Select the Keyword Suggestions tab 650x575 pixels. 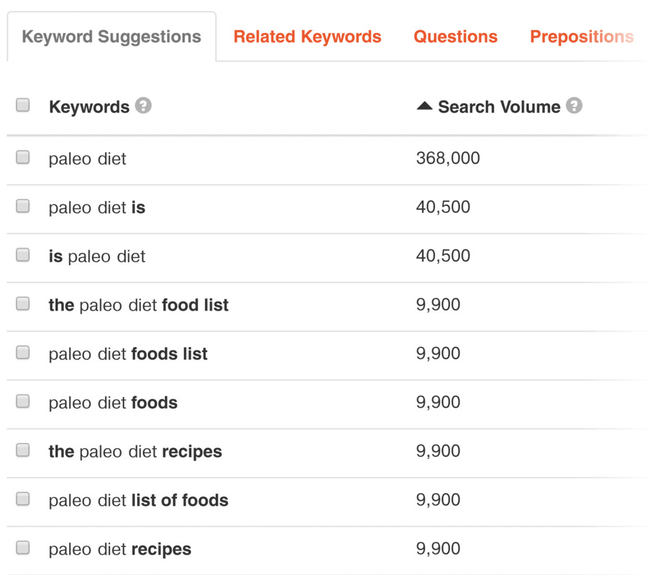pyautogui.click(x=111, y=37)
